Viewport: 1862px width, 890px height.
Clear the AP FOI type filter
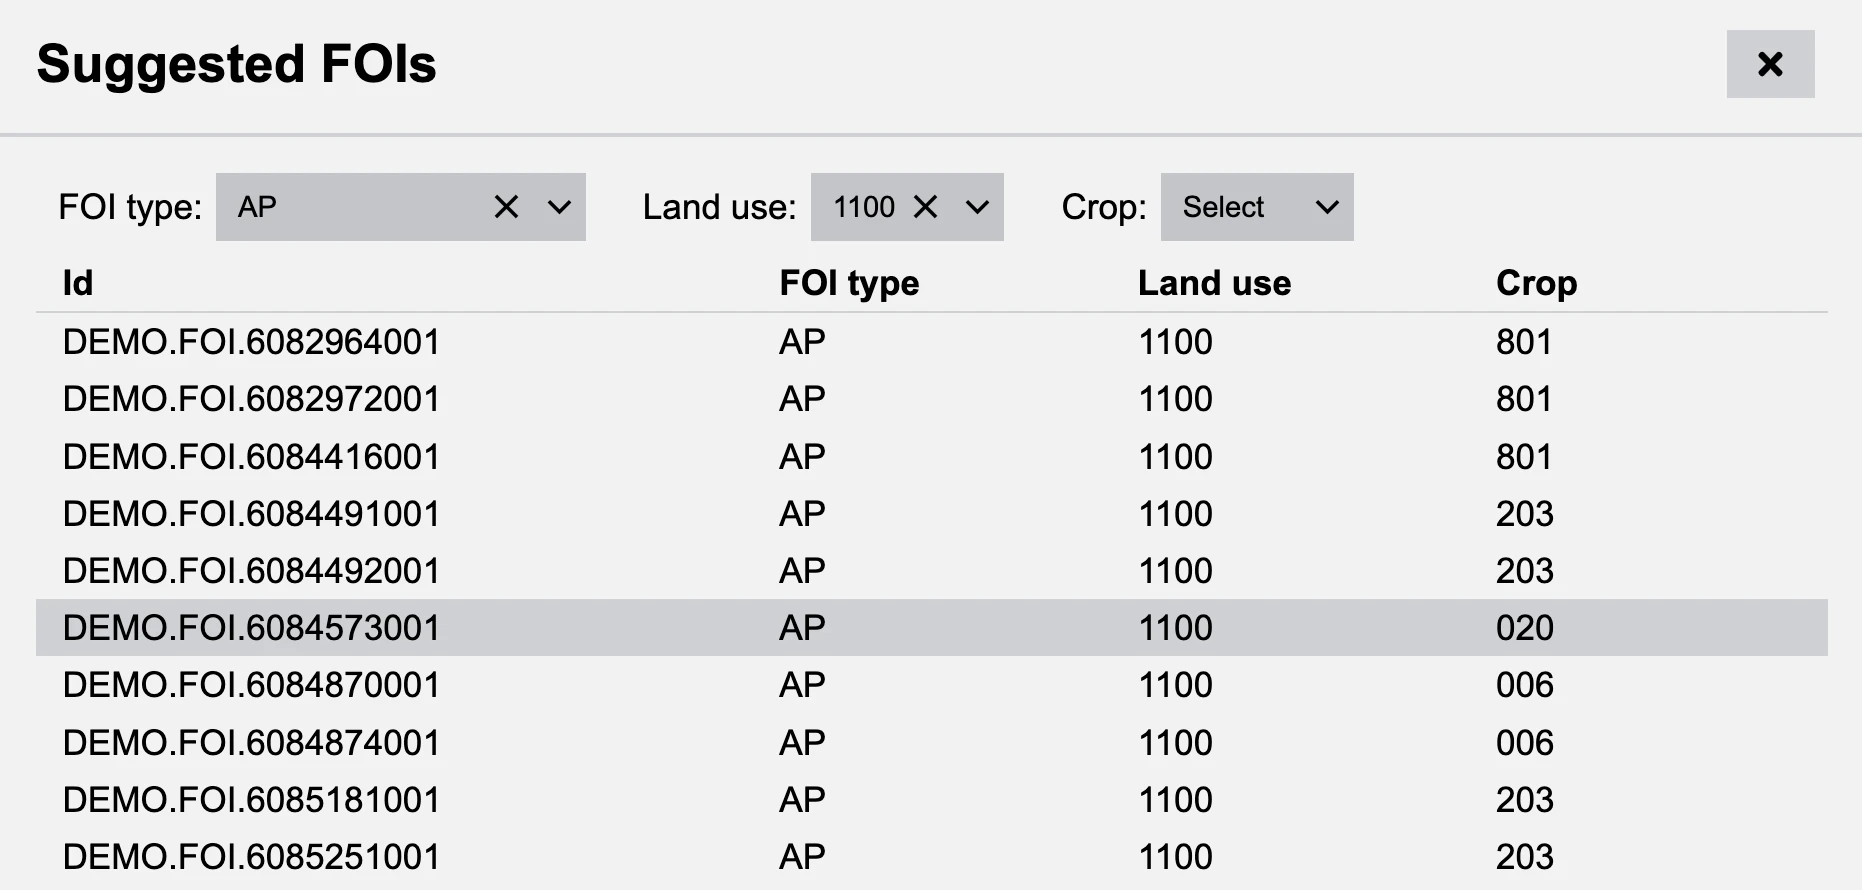point(506,207)
